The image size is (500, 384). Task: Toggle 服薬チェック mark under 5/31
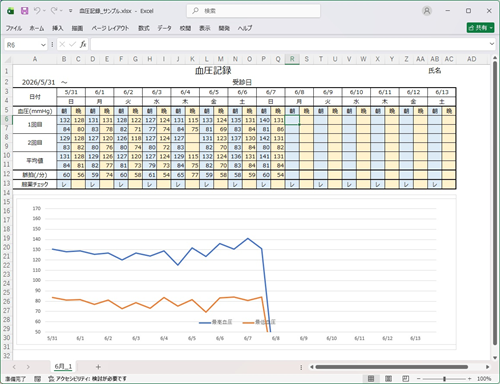[64, 184]
